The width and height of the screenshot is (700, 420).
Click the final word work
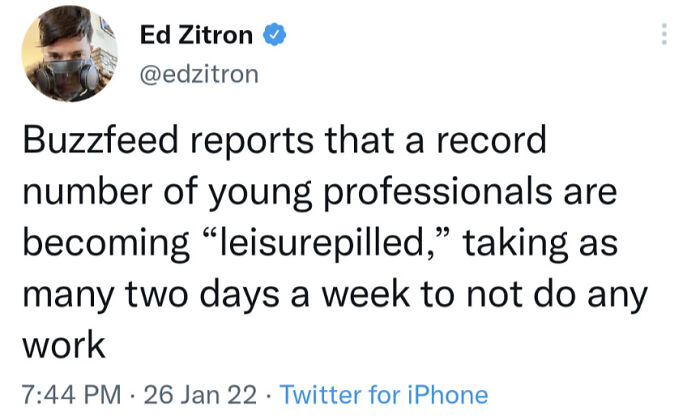[x=63, y=345]
